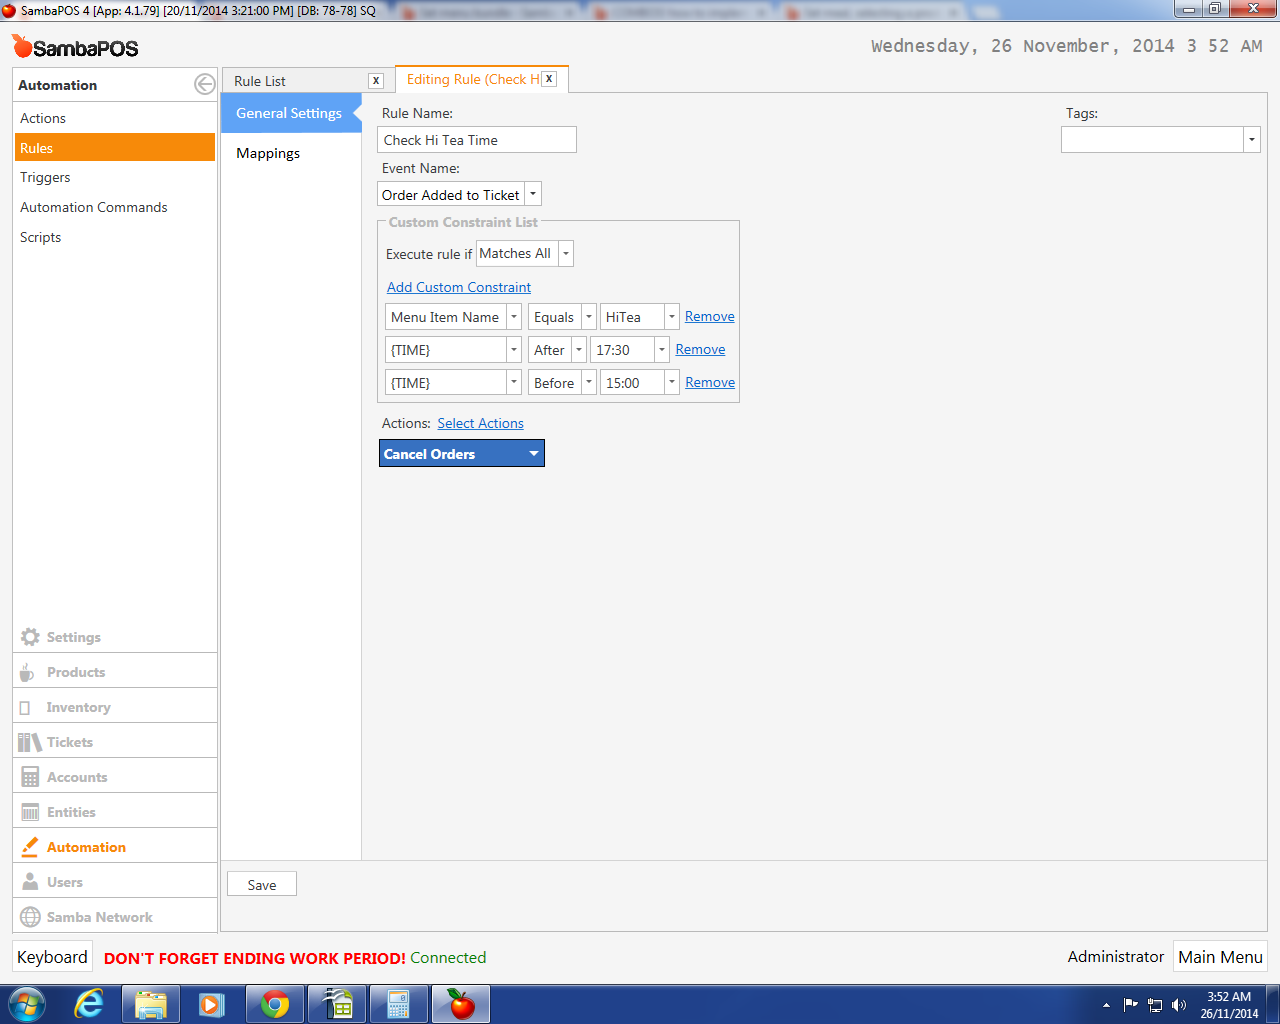The width and height of the screenshot is (1280, 1024).
Task: Click the Main Menu button
Action: (x=1220, y=957)
